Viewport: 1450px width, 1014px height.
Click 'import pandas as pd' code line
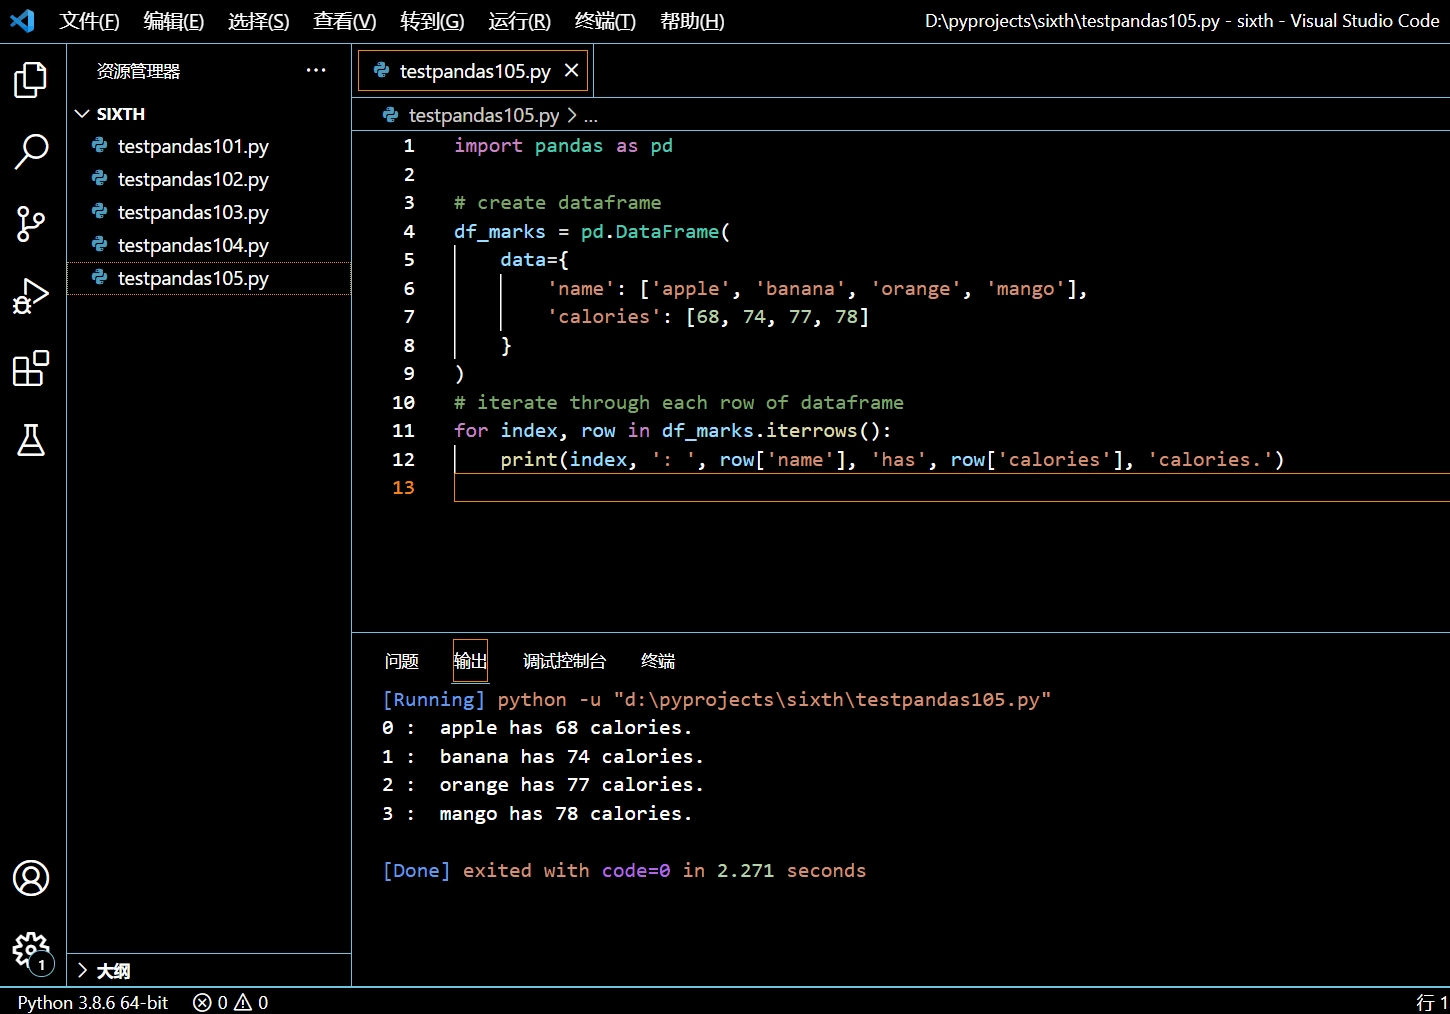(563, 146)
